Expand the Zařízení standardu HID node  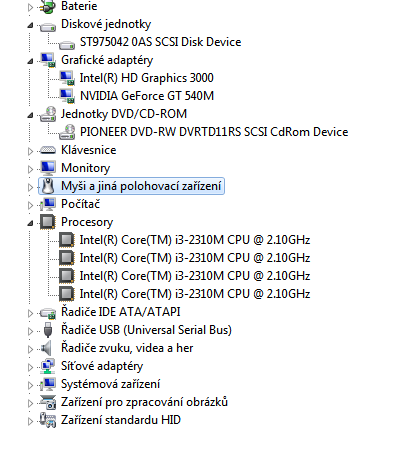30,421
